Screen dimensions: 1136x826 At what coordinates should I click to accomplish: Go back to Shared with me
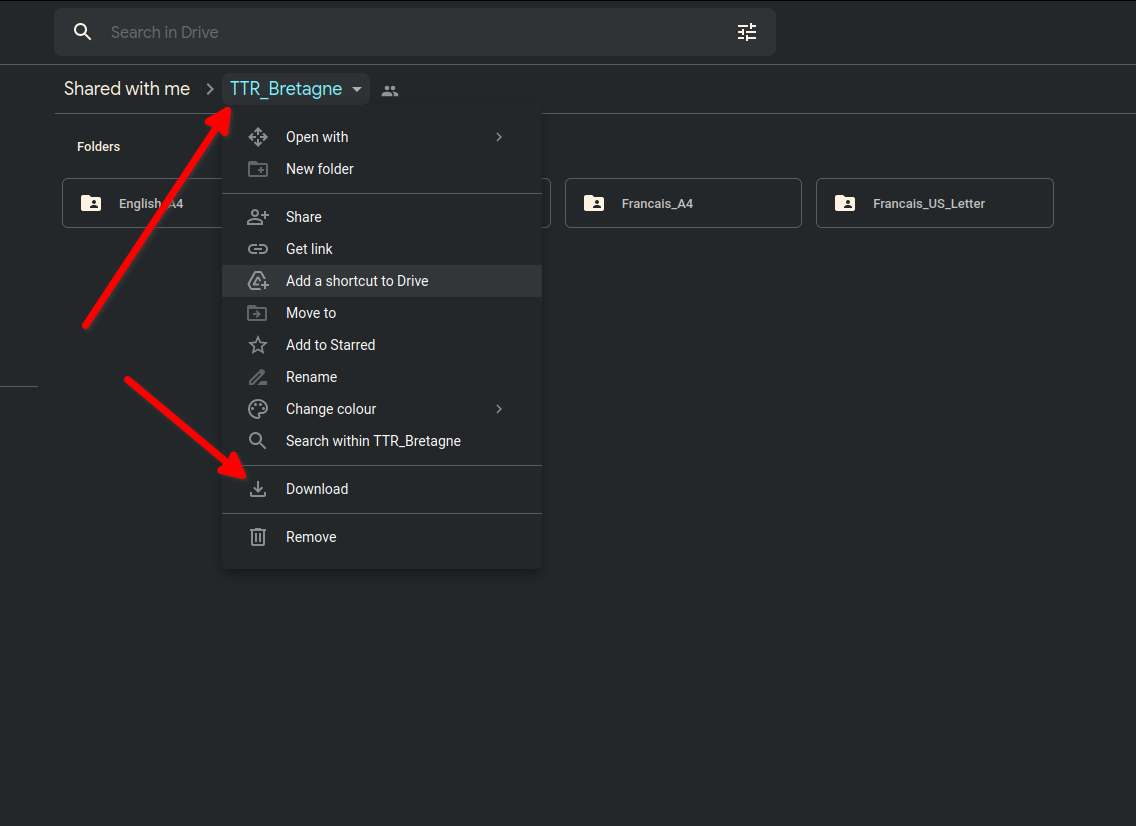pyautogui.click(x=127, y=89)
